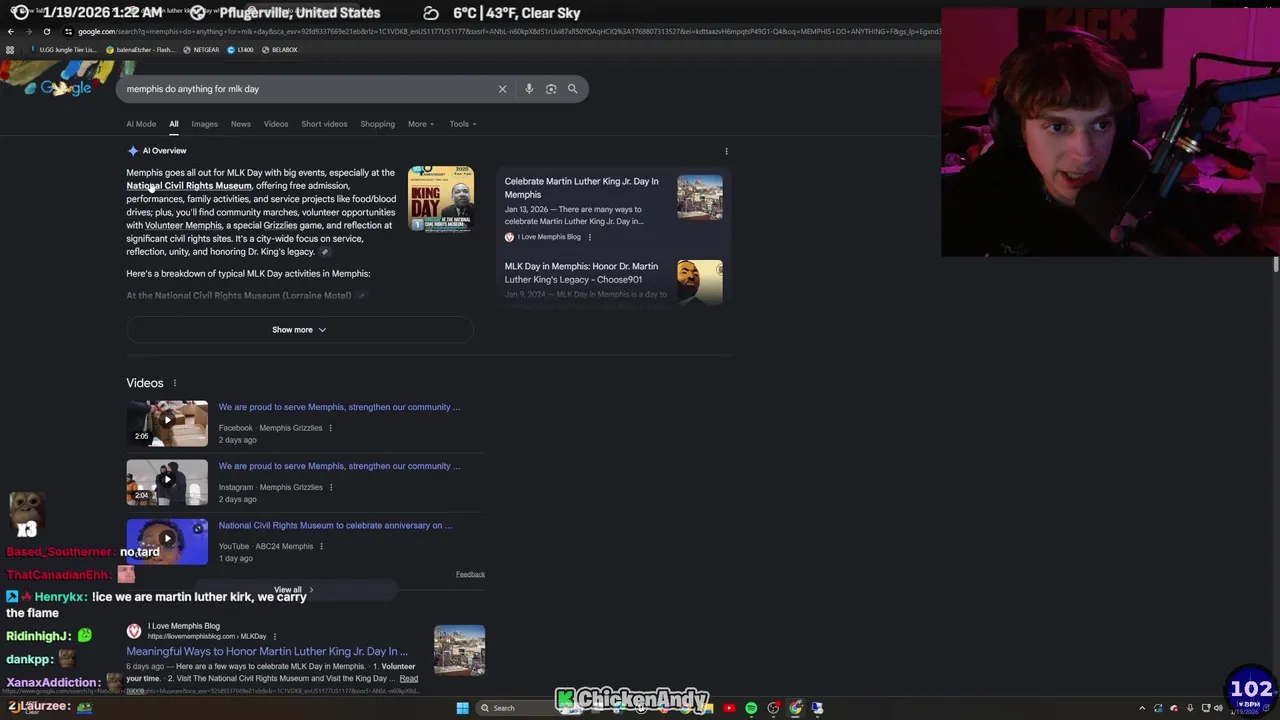Switch to Videos tab
This screenshot has height=720, width=1280.
coord(276,124)
